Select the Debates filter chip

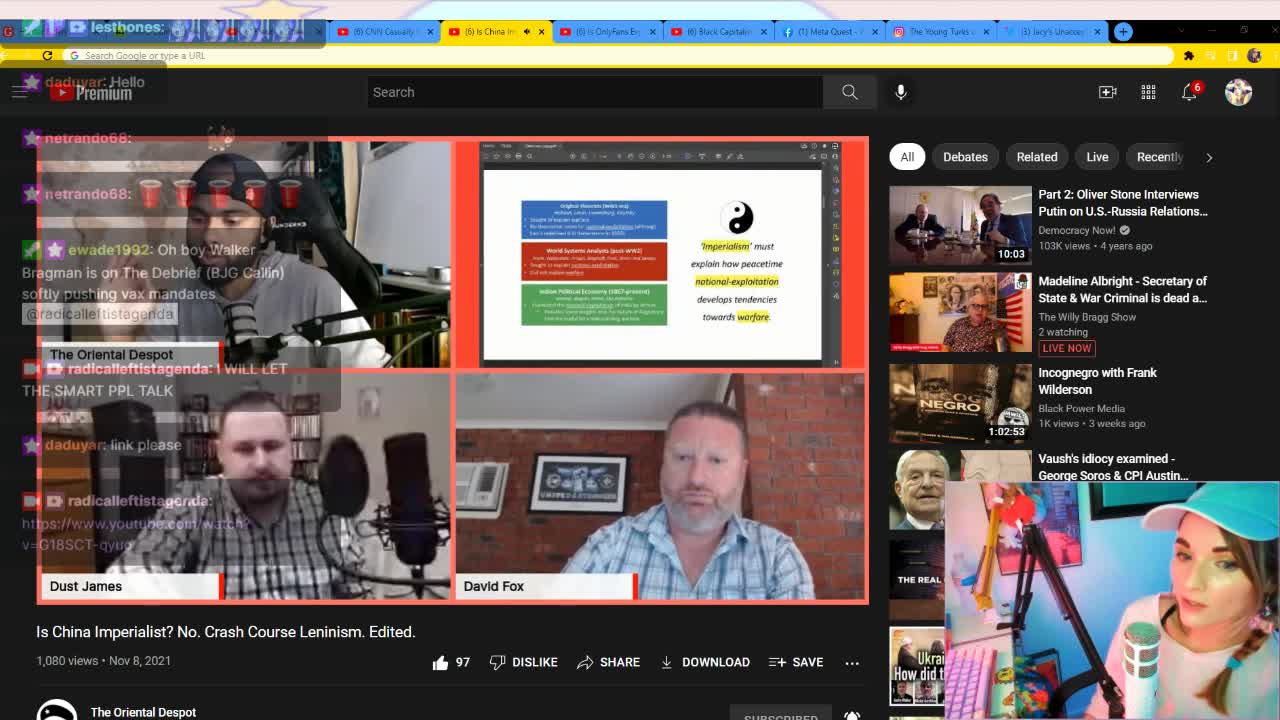965,156
